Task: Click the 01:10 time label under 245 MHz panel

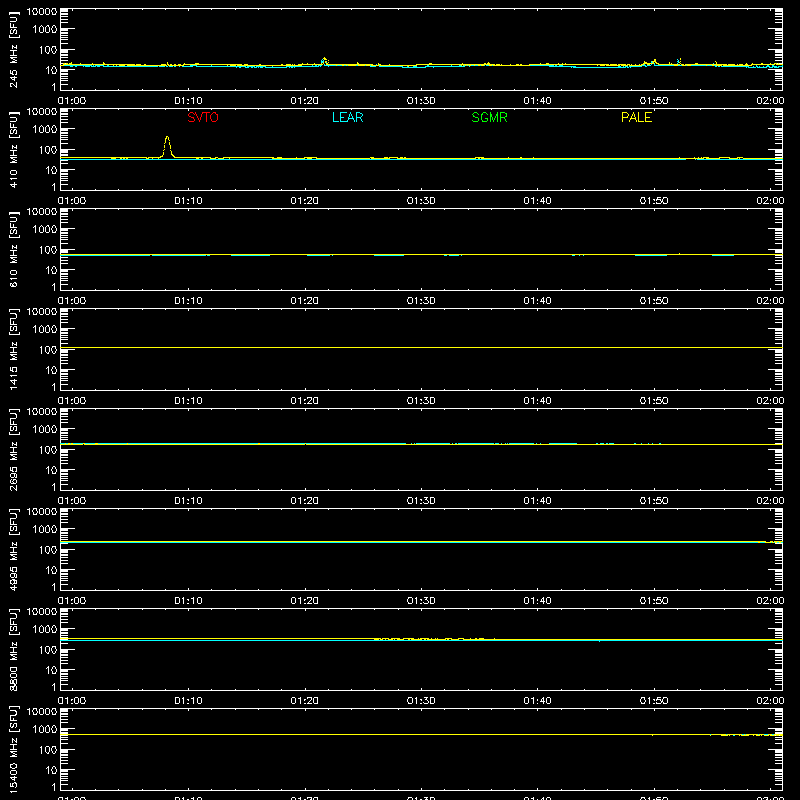Action: pyautogui.click(x=188, y=101)
